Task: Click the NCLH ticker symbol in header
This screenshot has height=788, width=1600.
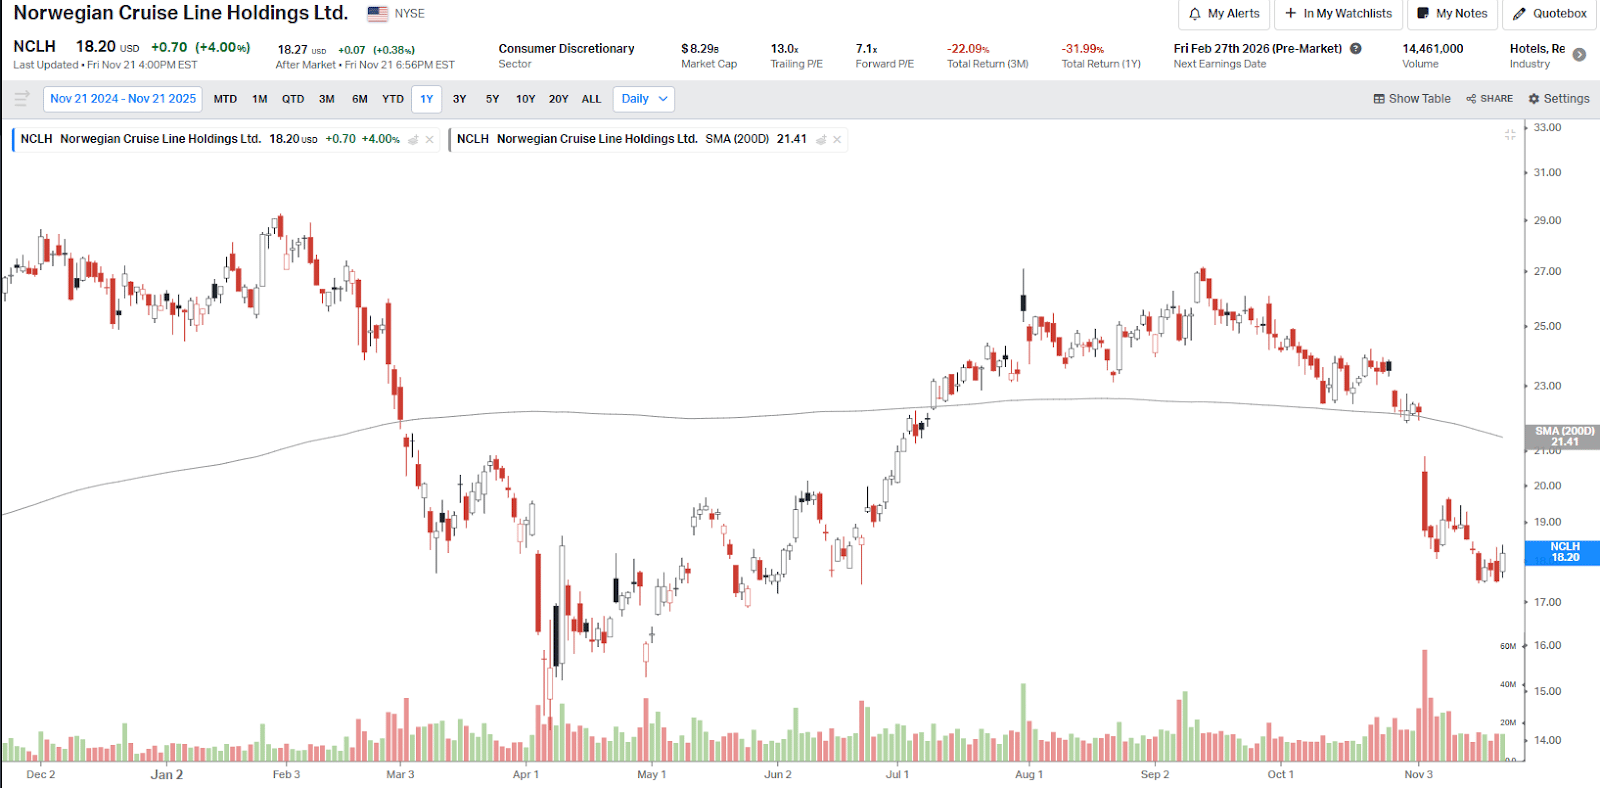Action: point(35,46)
